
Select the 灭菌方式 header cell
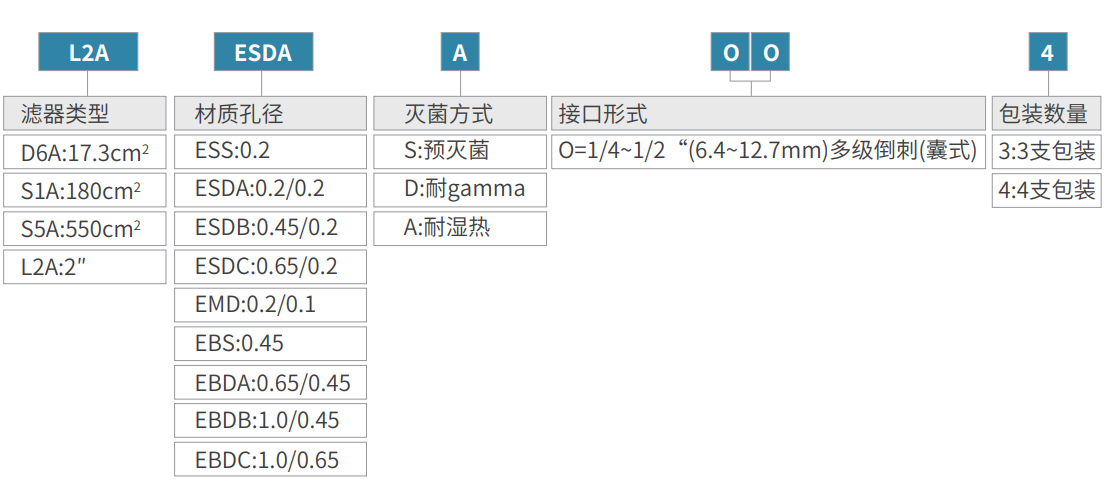coord(460,114)
